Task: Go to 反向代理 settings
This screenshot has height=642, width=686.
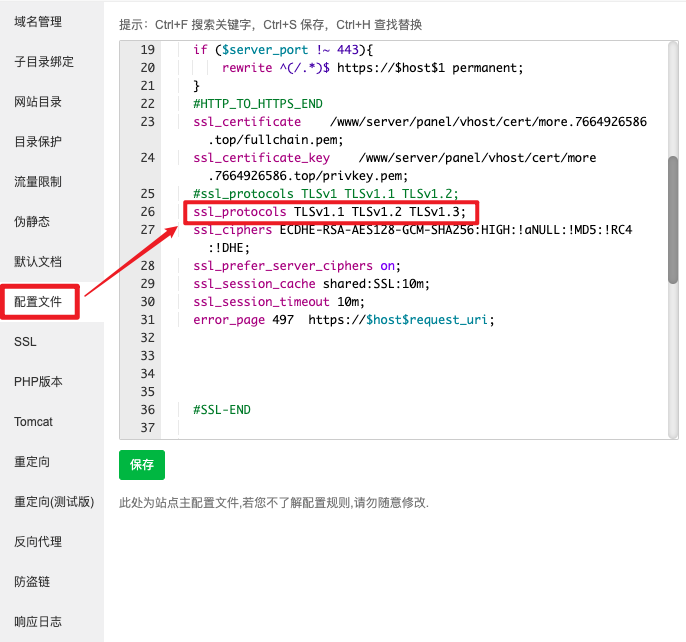Action: [38, 541]
